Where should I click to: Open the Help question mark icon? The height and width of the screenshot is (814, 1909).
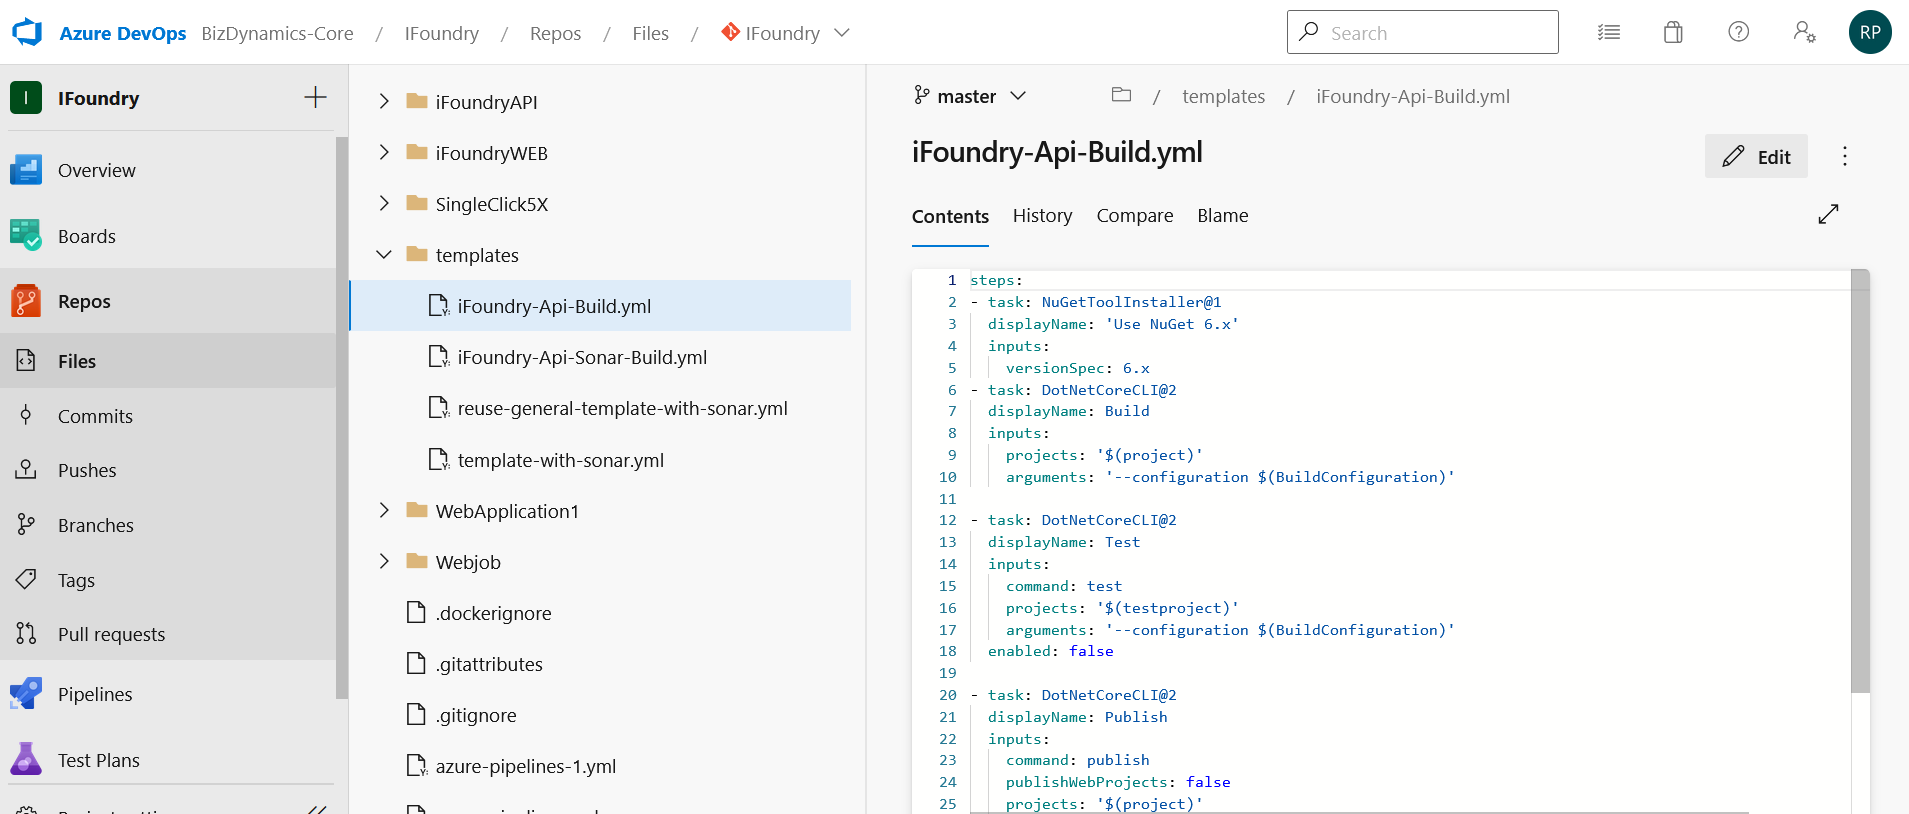click(1739, 32)
